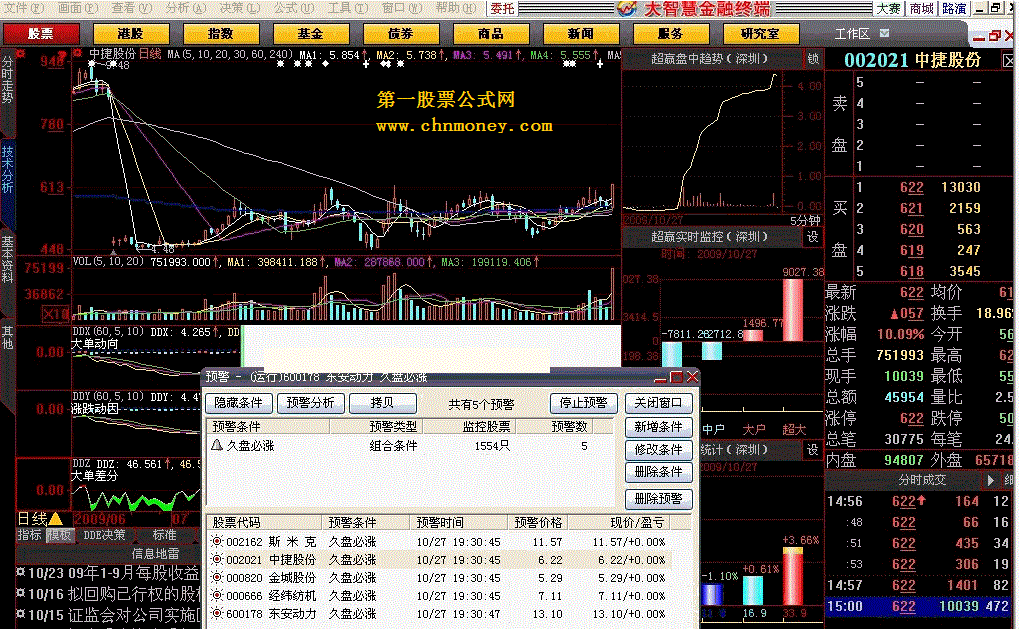Switch to the 指数 tab

tap(221, 34)
